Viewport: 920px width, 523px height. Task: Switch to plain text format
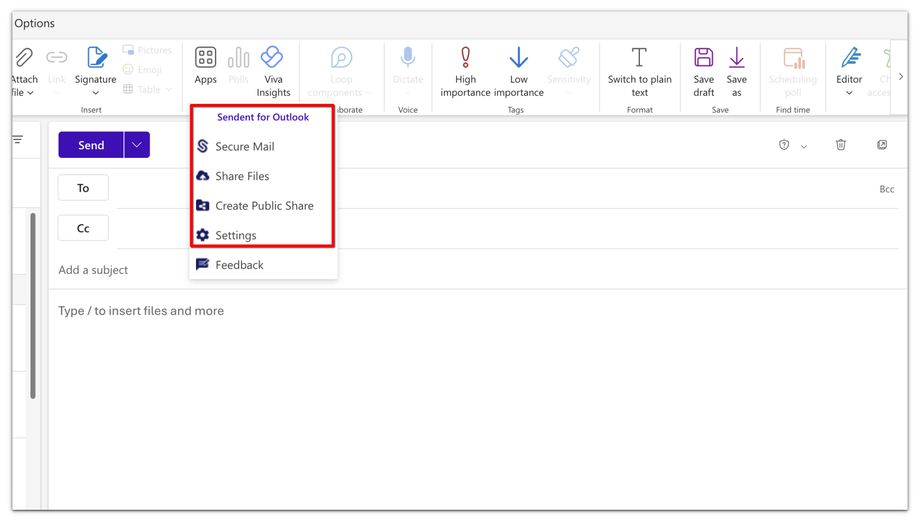[x=640, y=72]
